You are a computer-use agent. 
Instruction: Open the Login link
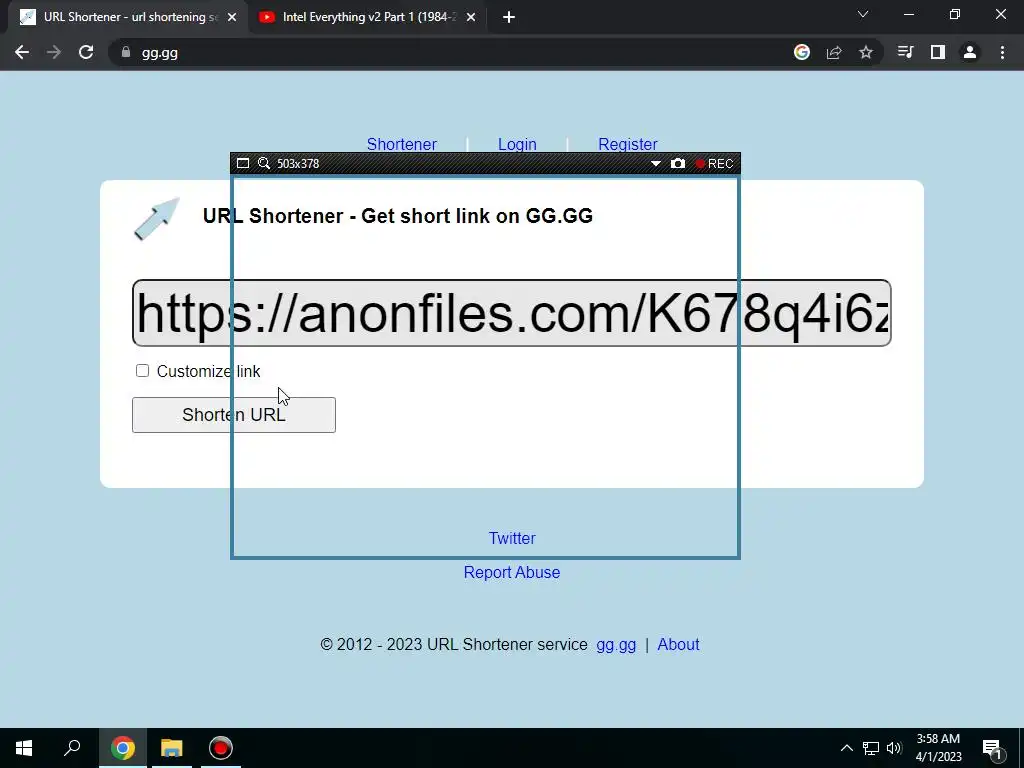(x=517, y=144)
